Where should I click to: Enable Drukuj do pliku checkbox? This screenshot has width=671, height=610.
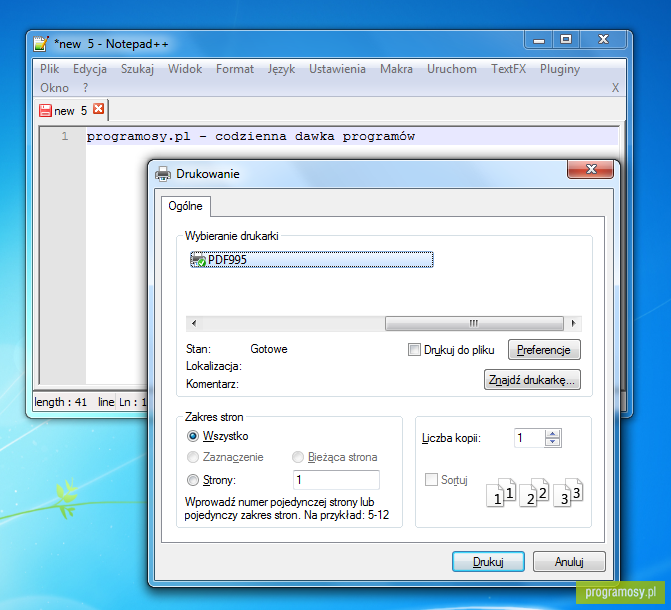tap(414, 350)
